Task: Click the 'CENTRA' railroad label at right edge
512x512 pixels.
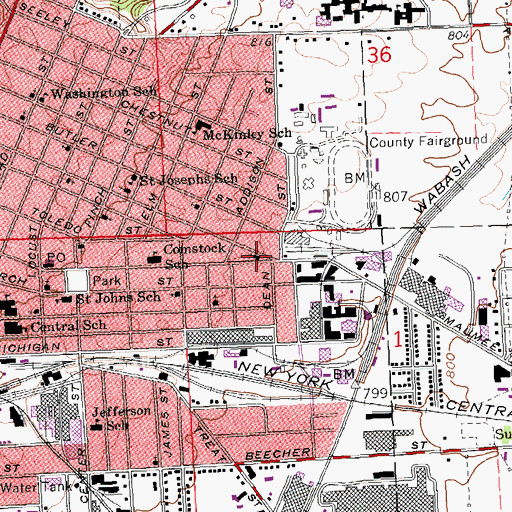Action: pos(479,408)
